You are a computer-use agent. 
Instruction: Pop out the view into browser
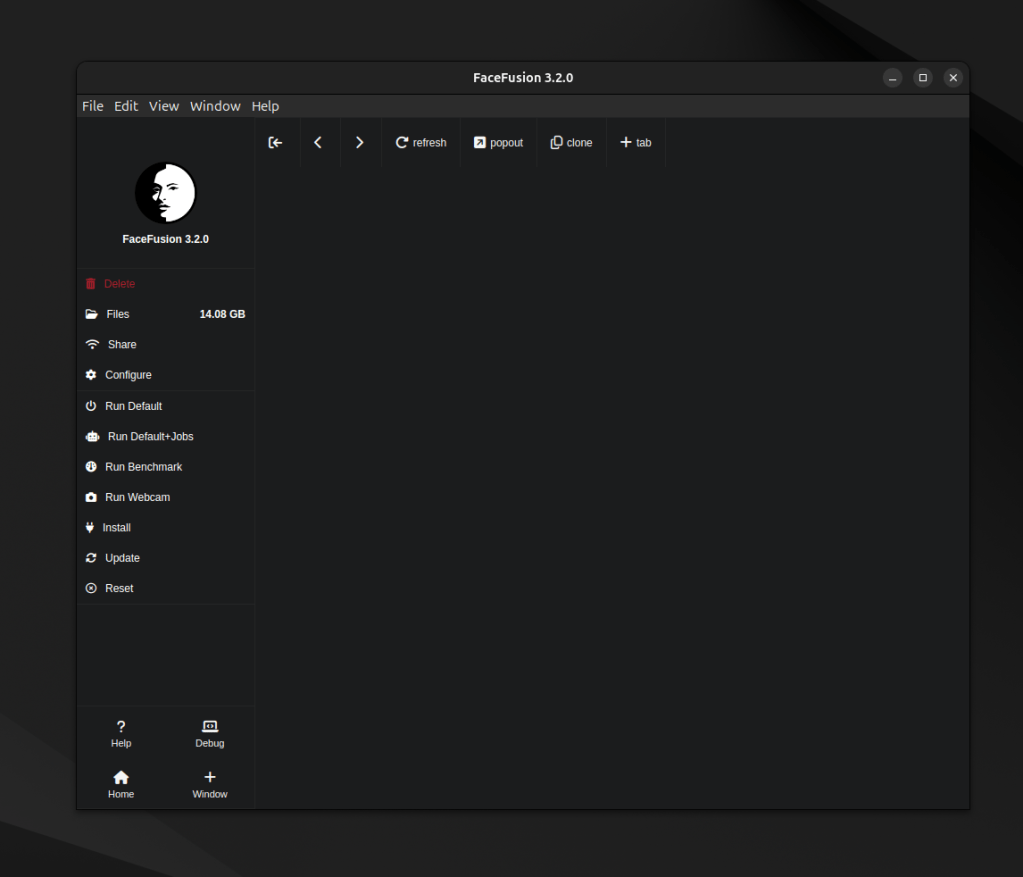498,143
